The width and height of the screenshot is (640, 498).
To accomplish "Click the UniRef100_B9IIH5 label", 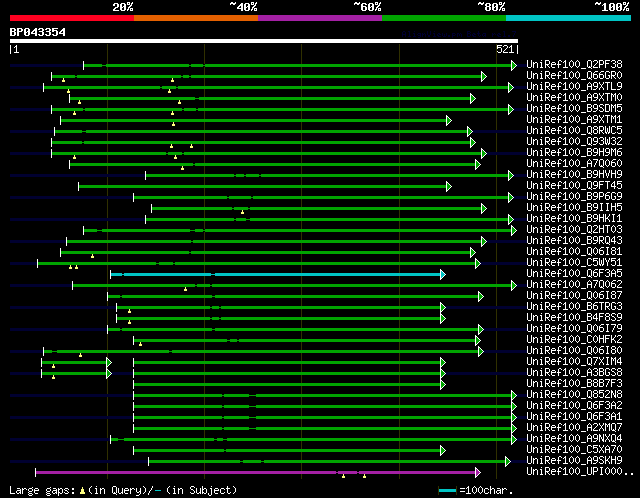I will (574, 208).
